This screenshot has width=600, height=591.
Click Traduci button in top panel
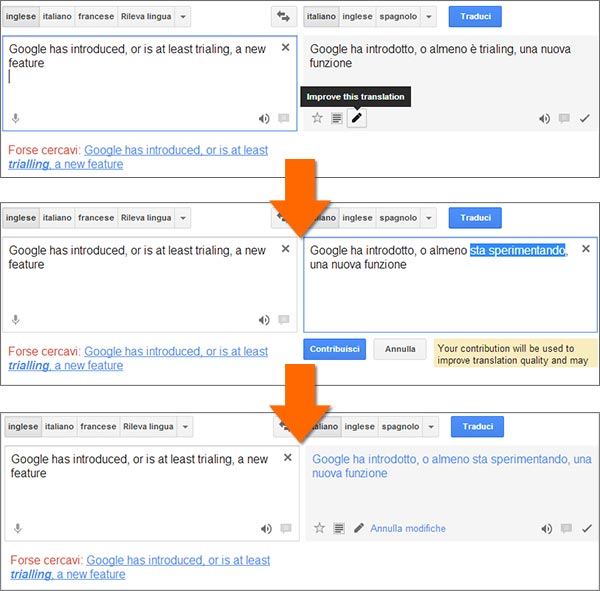click(x=475, y=16)
